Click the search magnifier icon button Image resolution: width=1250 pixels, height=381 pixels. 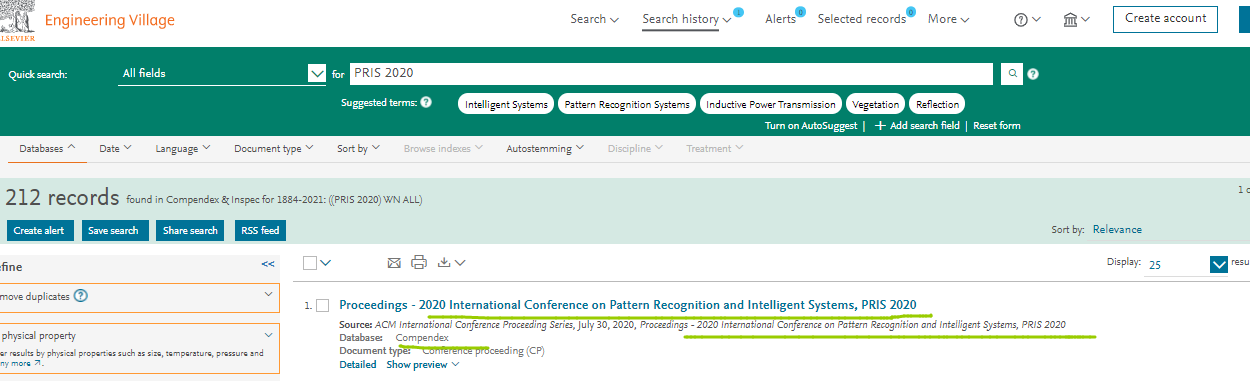1013,74
